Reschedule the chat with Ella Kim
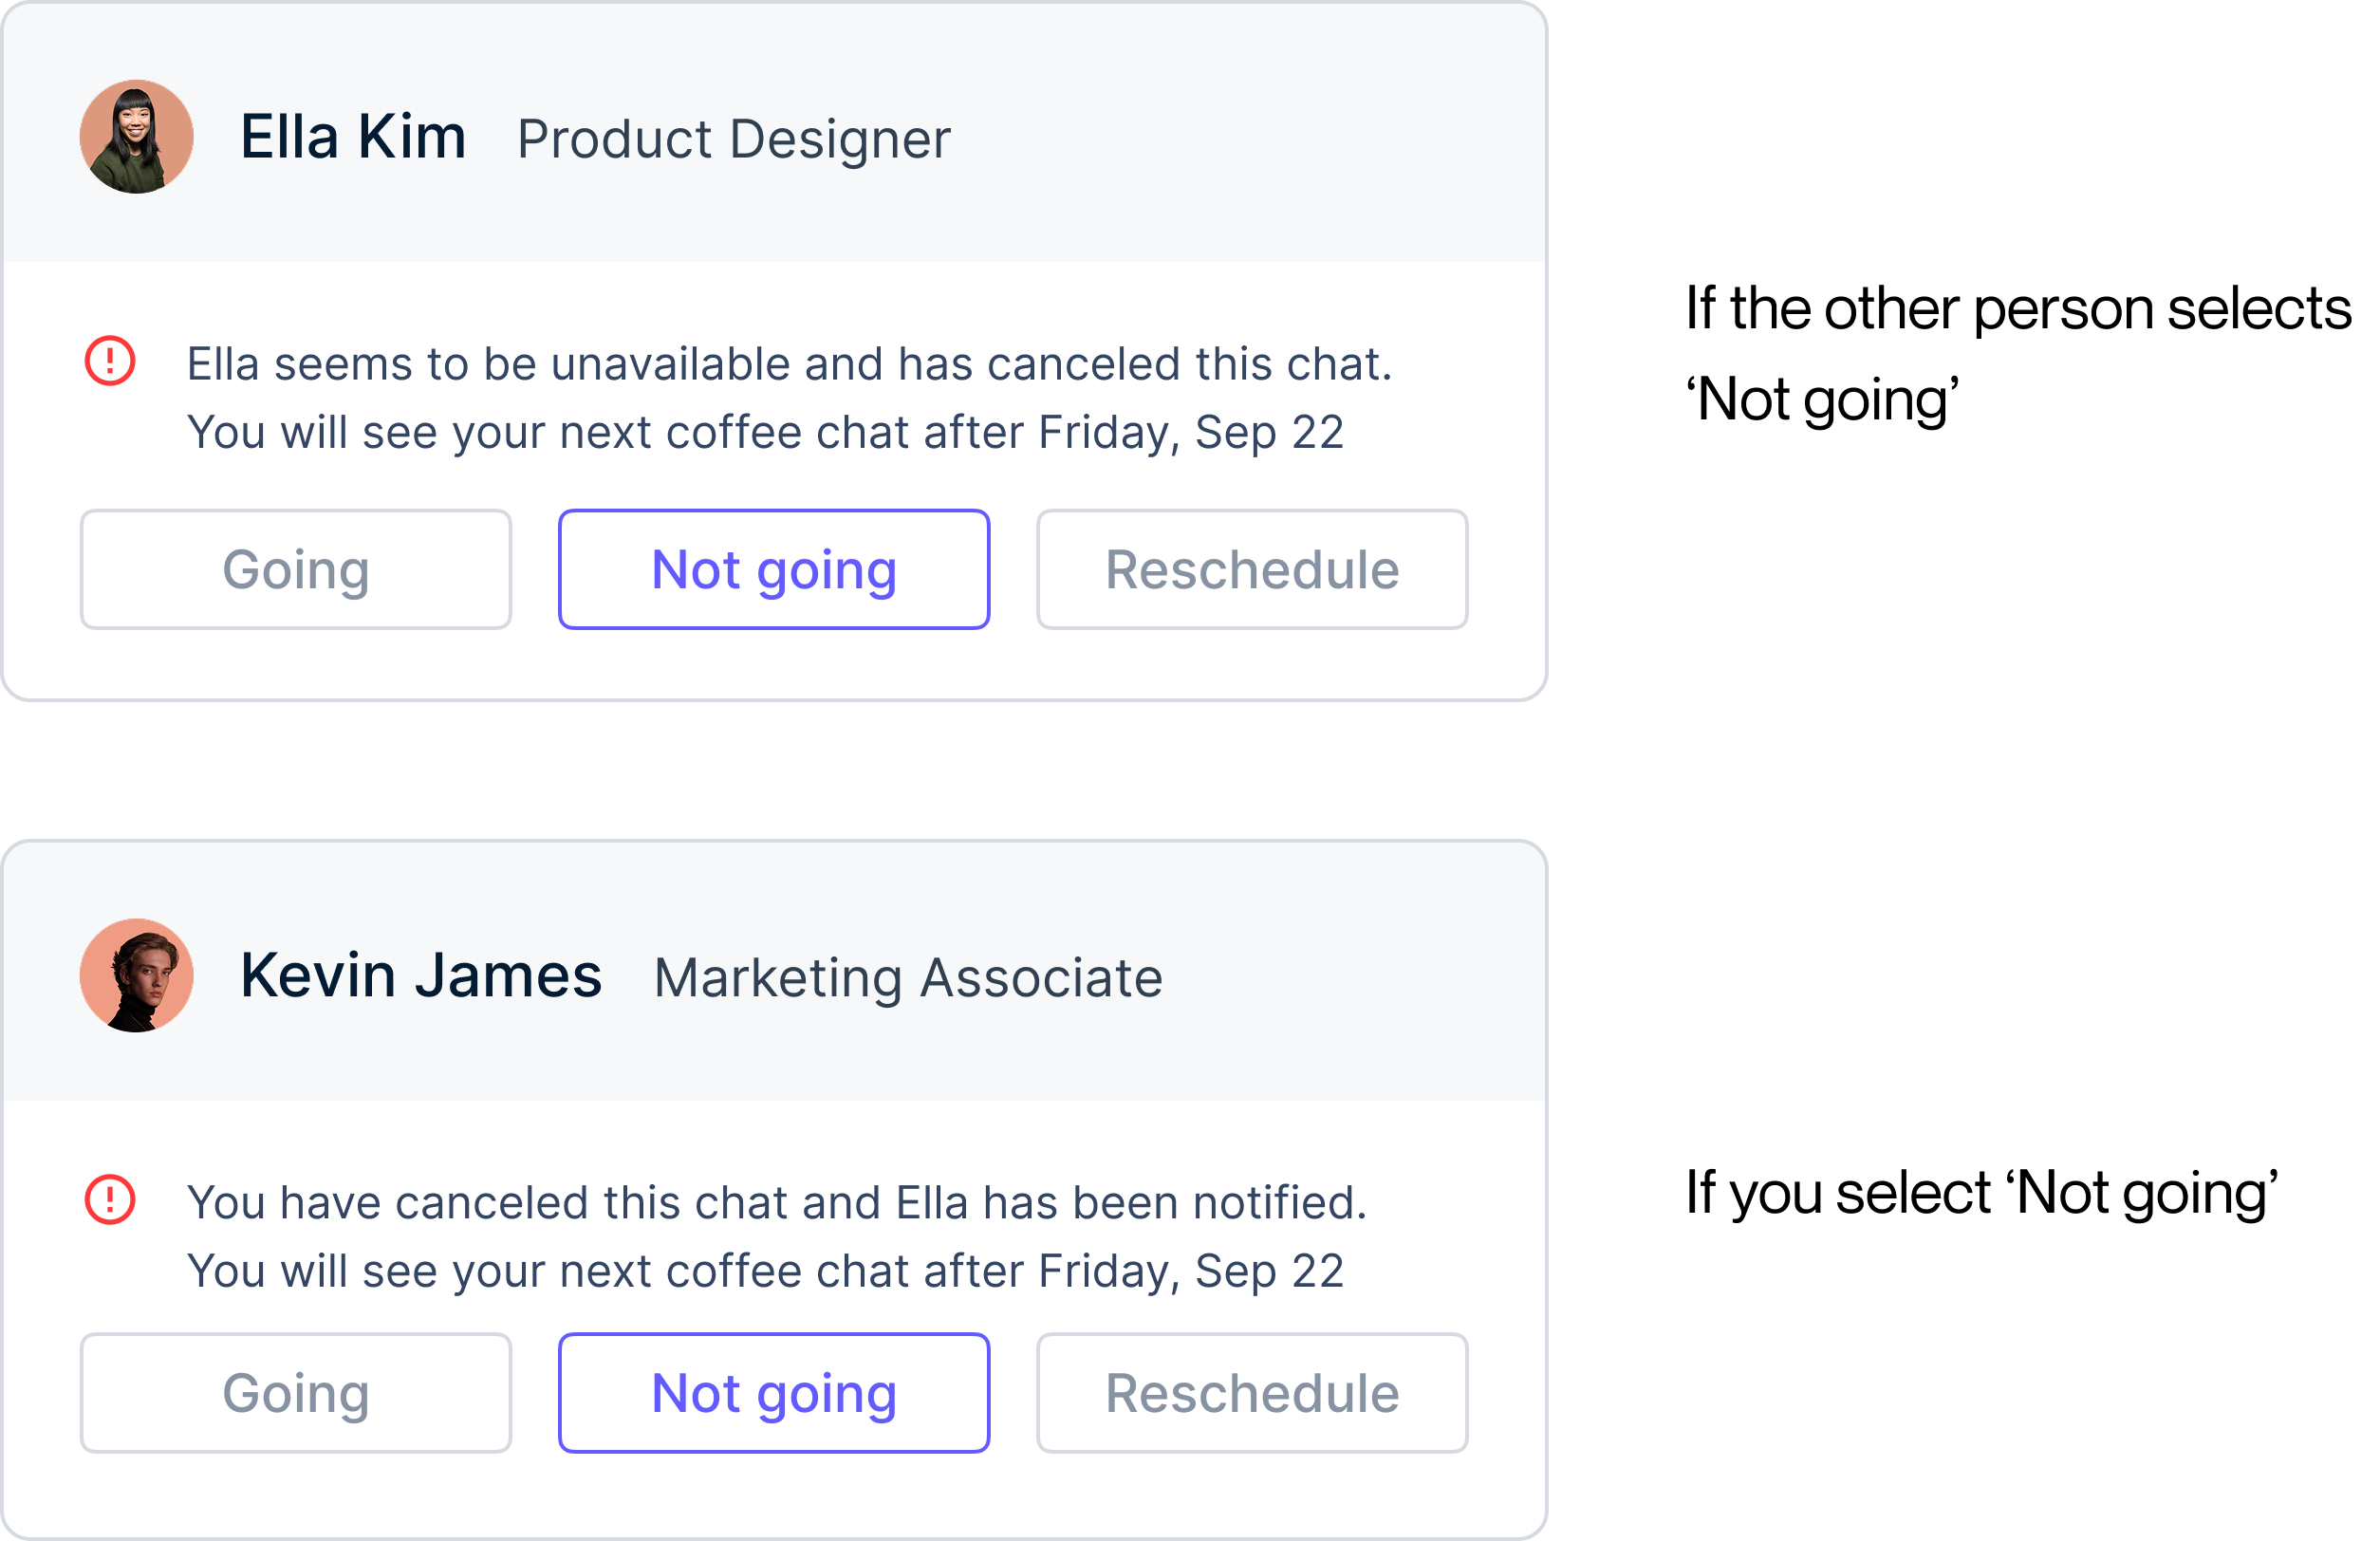The image size is (2380, 1541). [x=1251, y=569]
